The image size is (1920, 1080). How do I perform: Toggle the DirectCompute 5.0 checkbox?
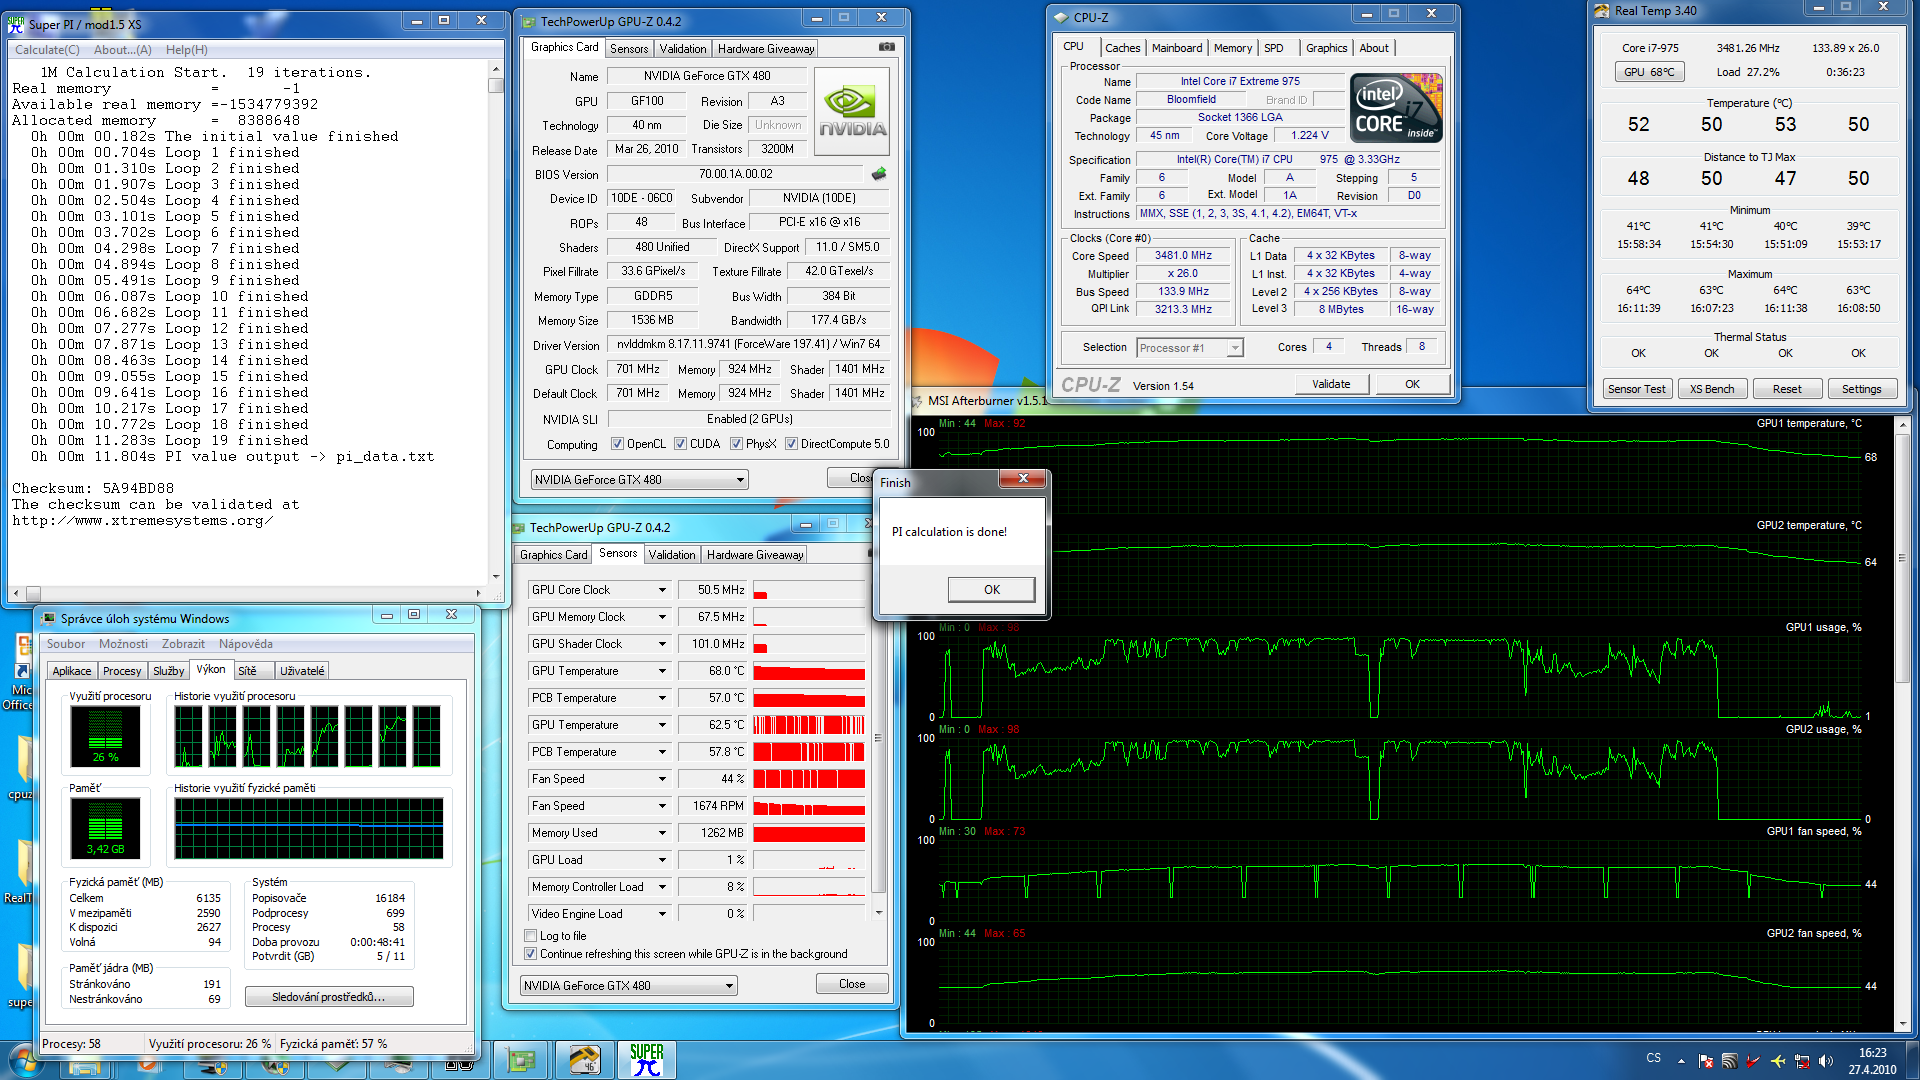point(792,444)
